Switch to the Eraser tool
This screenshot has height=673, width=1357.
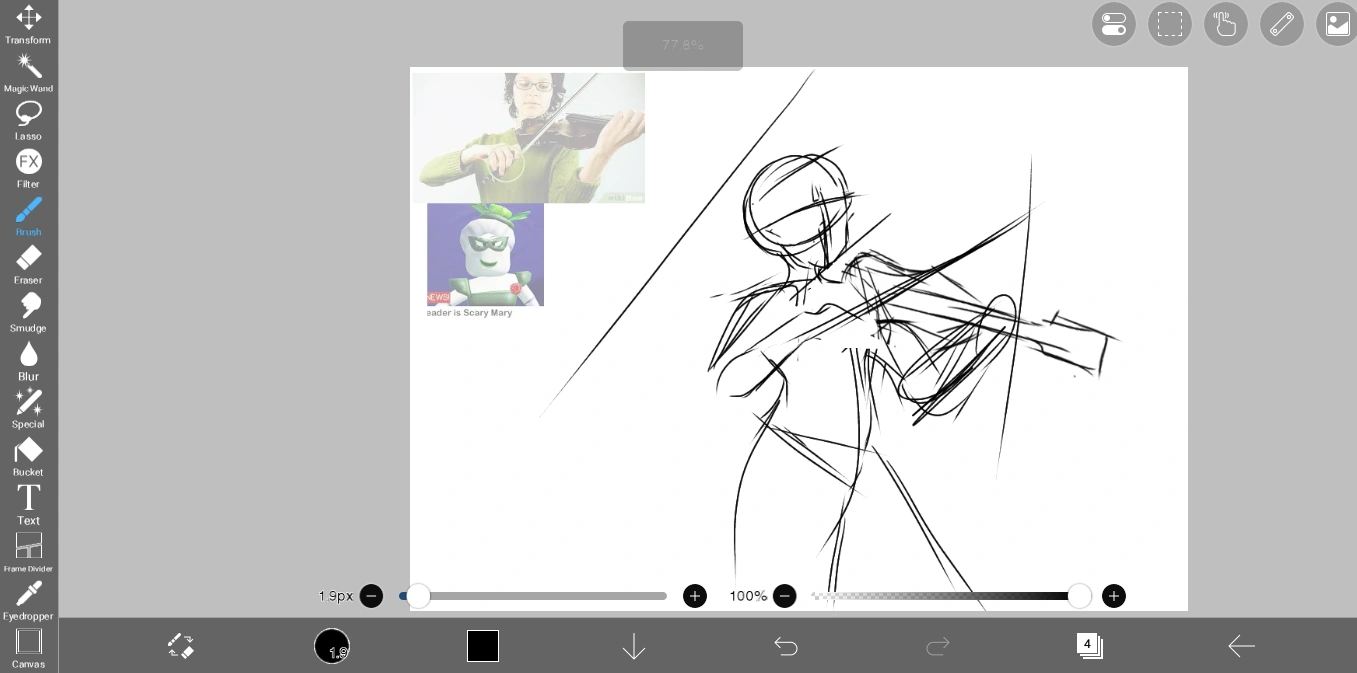tap(28, 258)
